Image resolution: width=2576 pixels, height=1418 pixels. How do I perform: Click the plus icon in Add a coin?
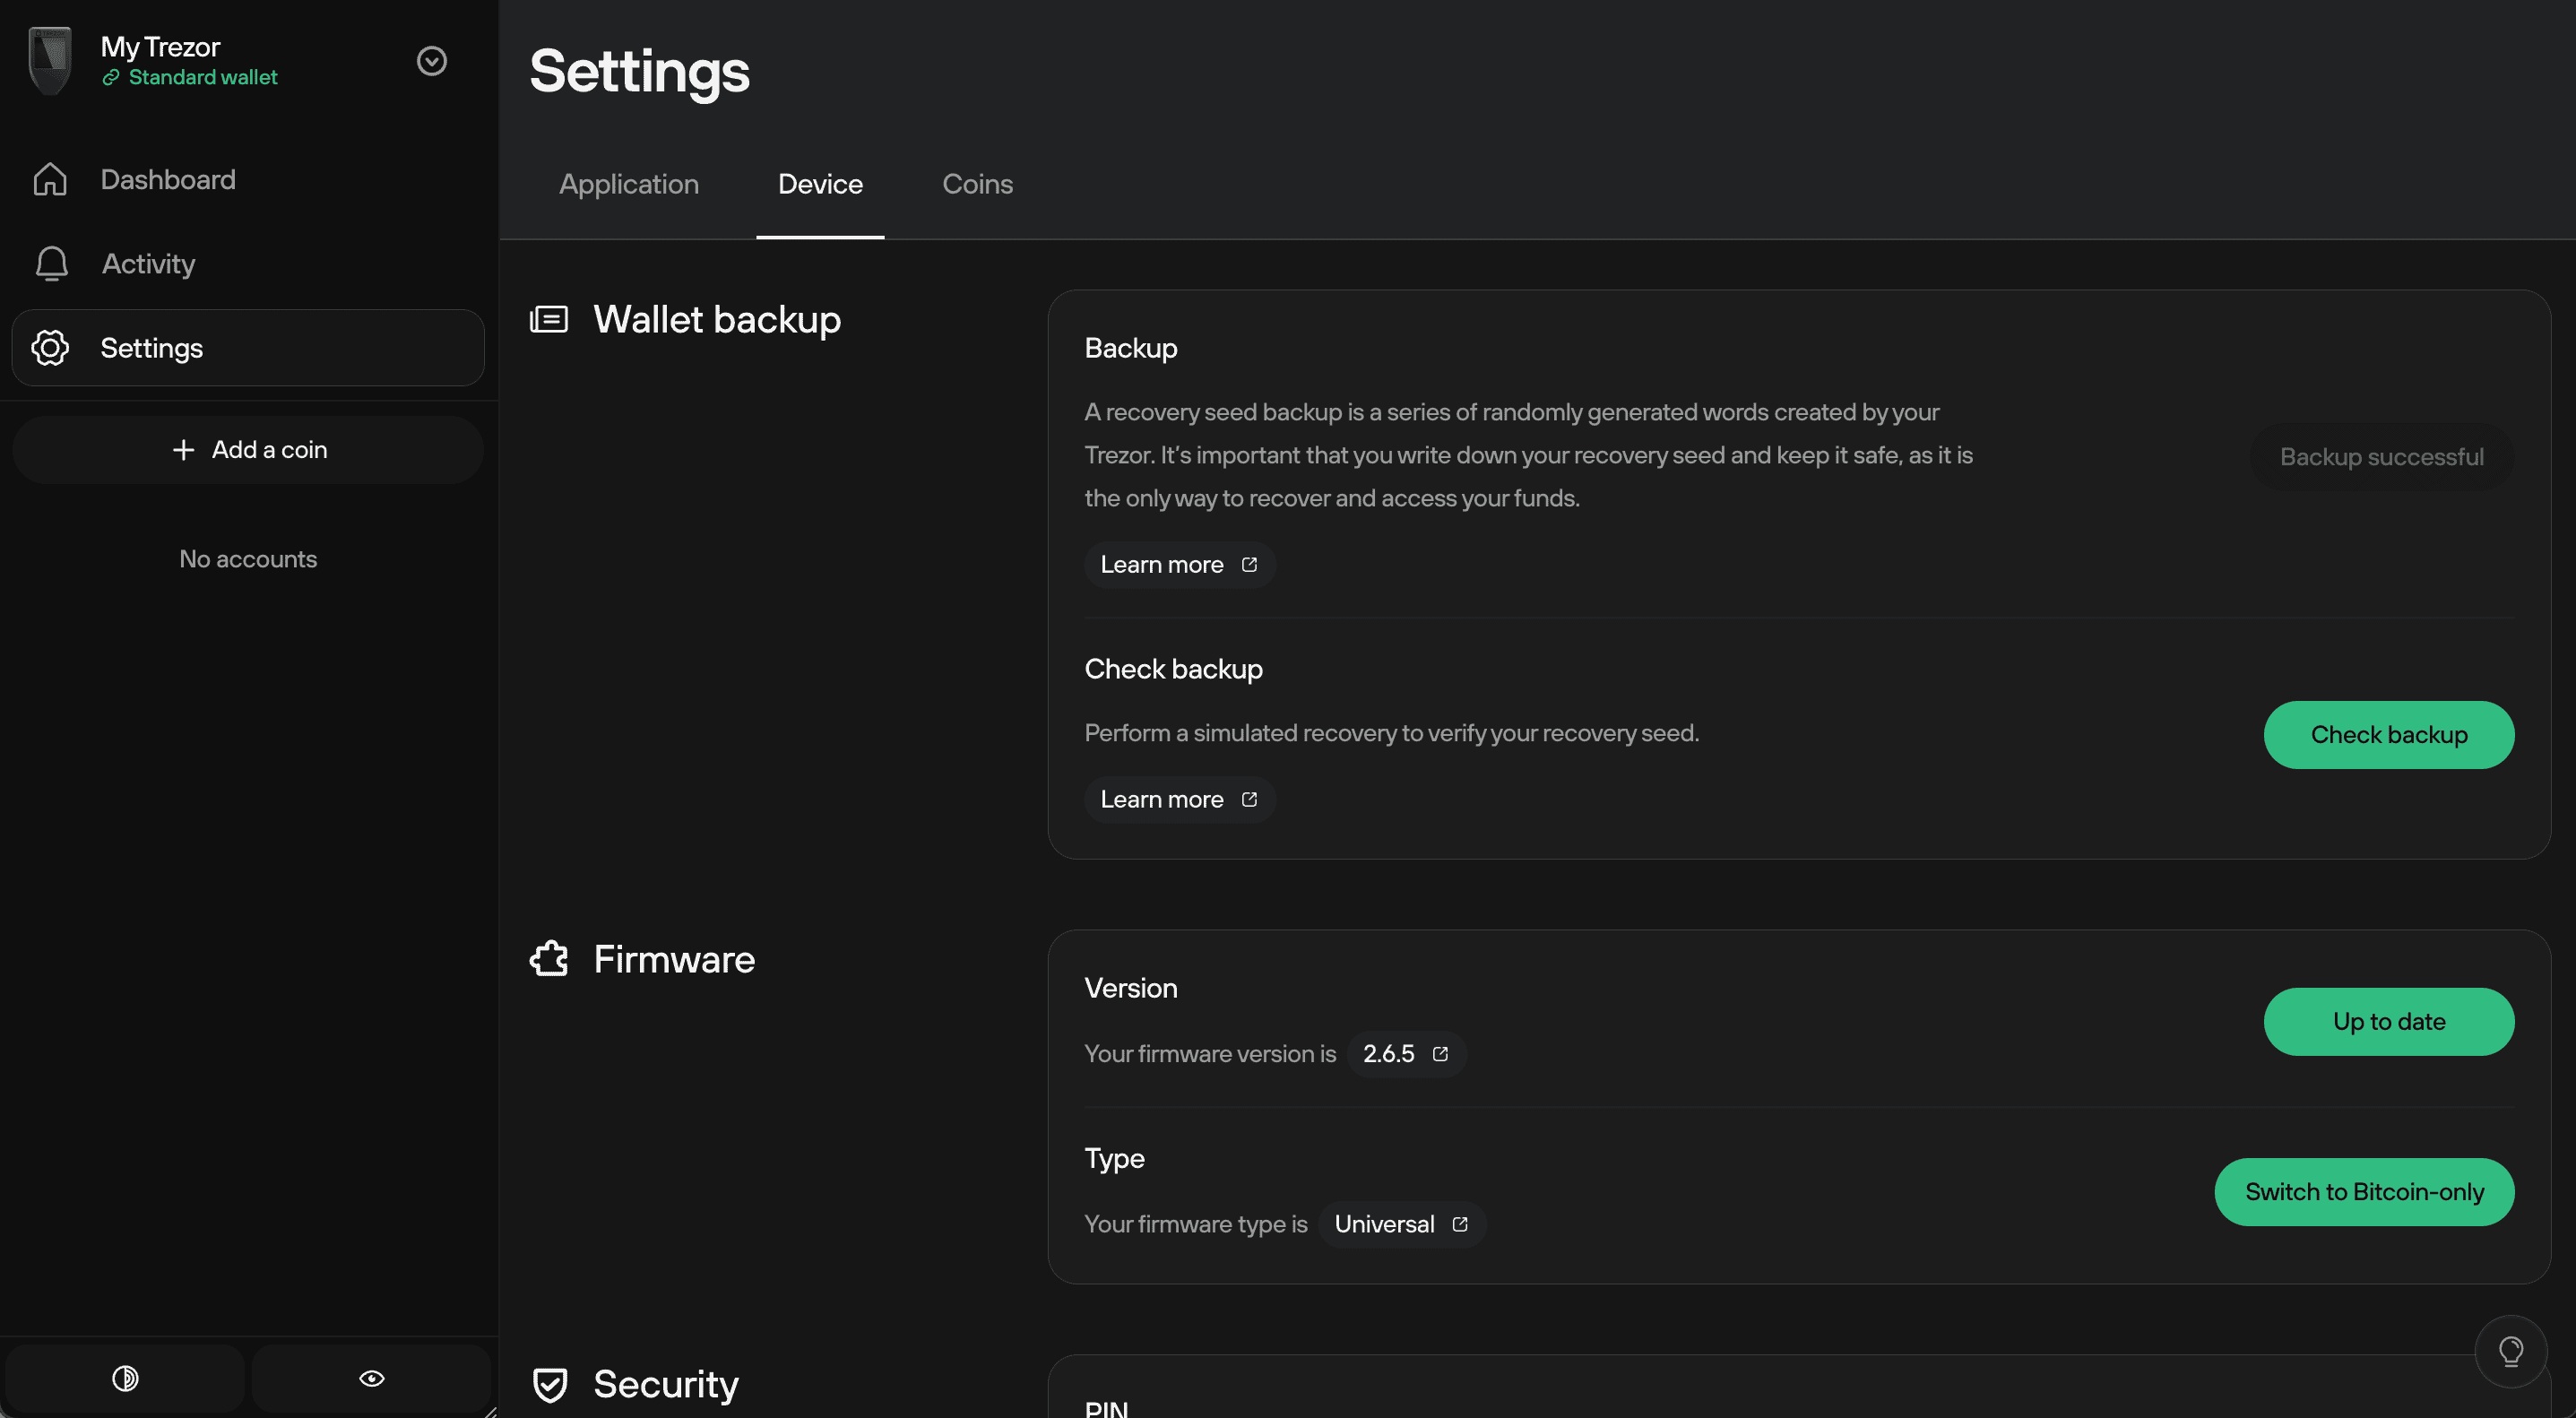click(x=183, y=450)
